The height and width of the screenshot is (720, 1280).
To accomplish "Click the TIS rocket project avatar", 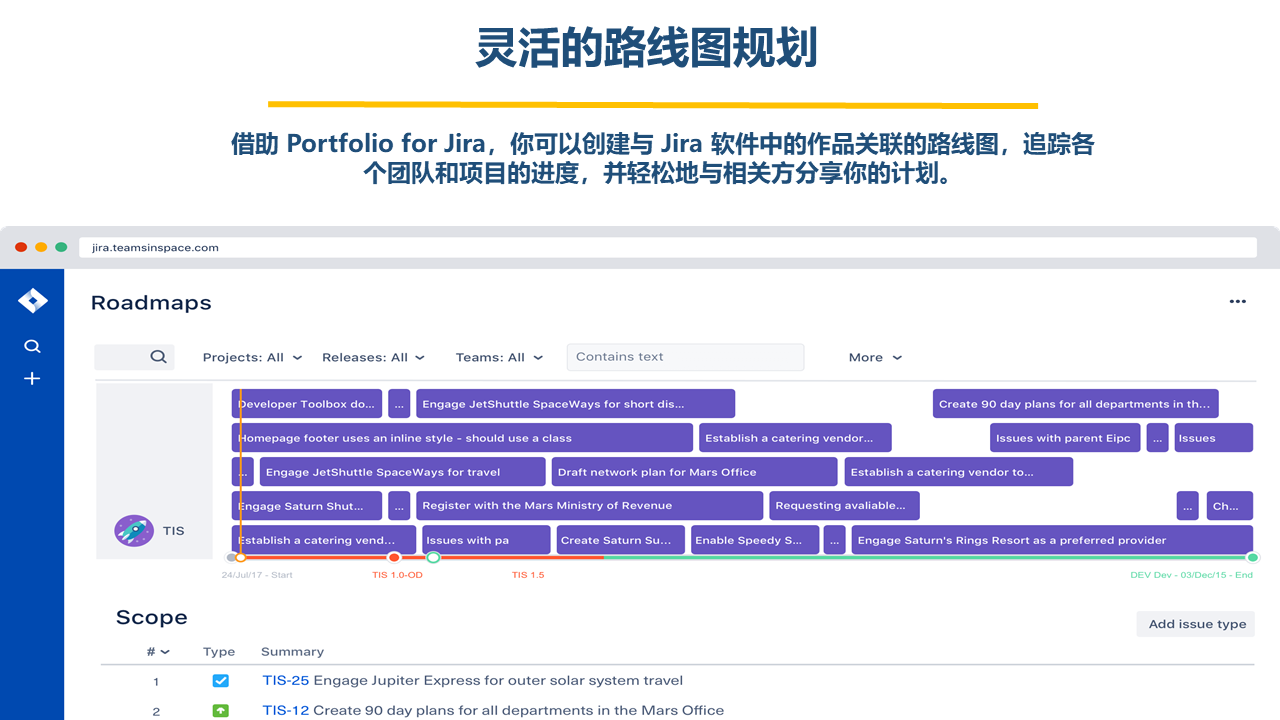I will click(x=133, y=530).
